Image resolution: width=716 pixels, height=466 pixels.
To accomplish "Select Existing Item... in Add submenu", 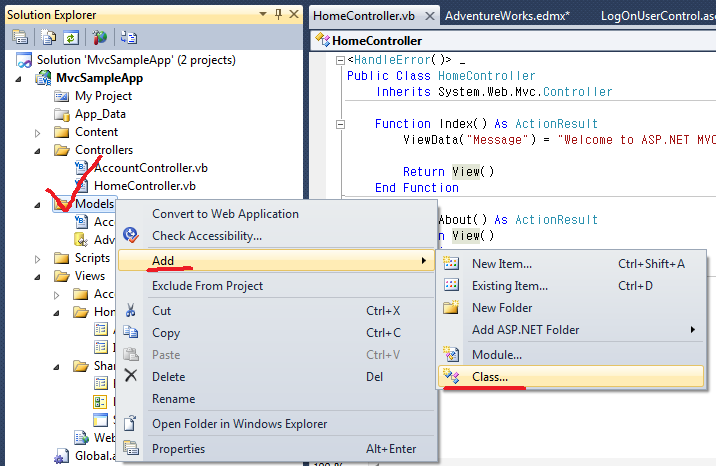I will point(571,286).
